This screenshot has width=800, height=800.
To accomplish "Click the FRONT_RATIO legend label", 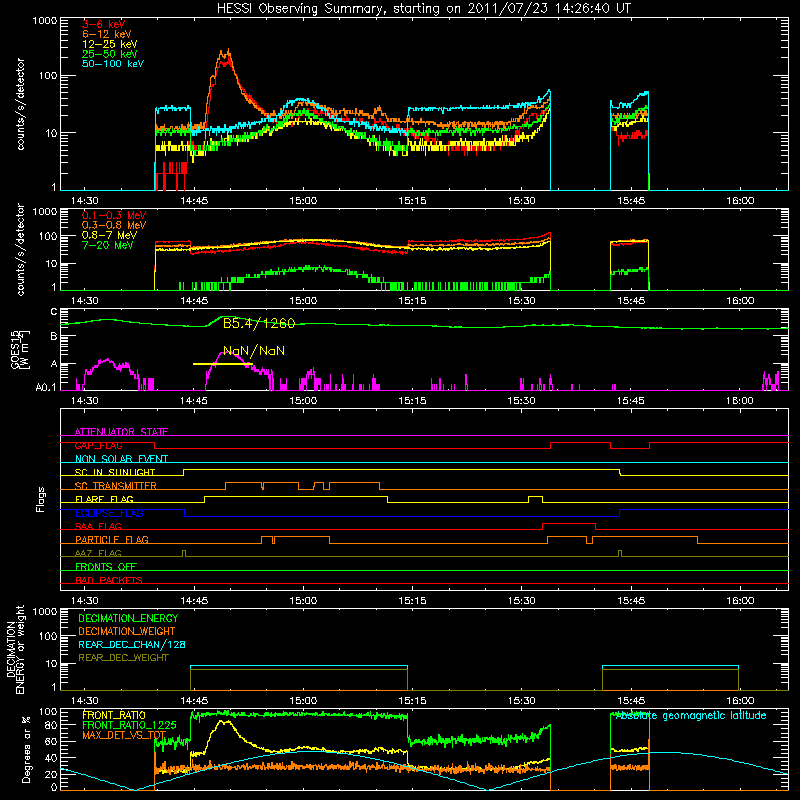I will coord(114,715).
